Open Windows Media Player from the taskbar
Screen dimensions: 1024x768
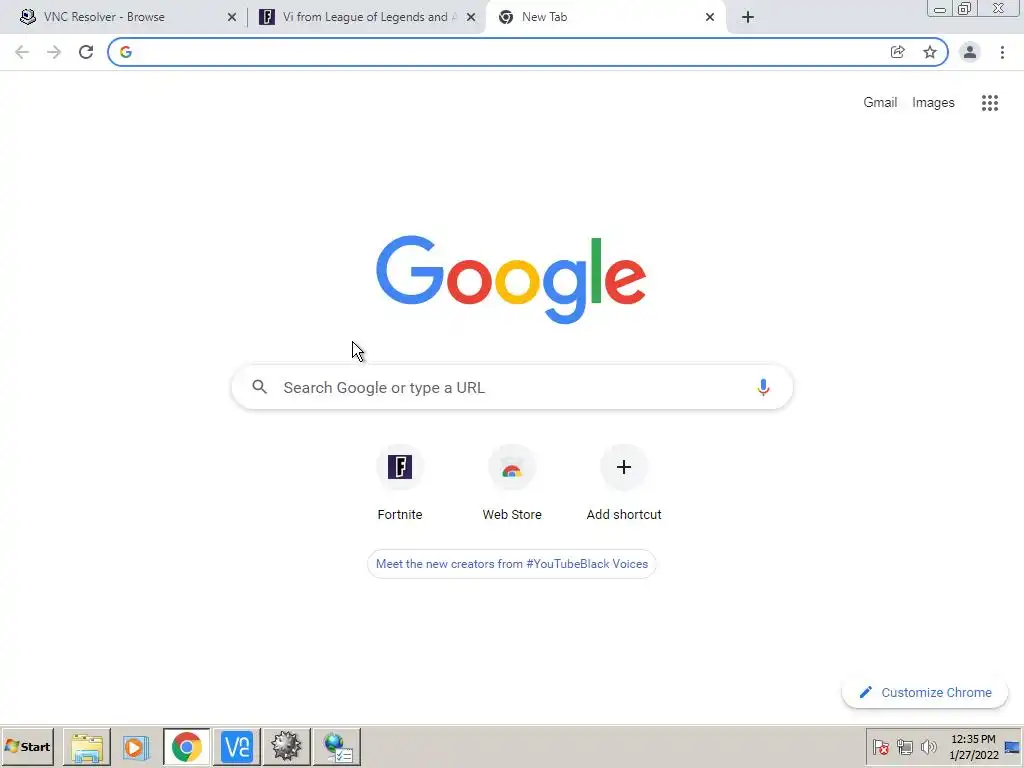pyautogui.click(x=136, y=746)
